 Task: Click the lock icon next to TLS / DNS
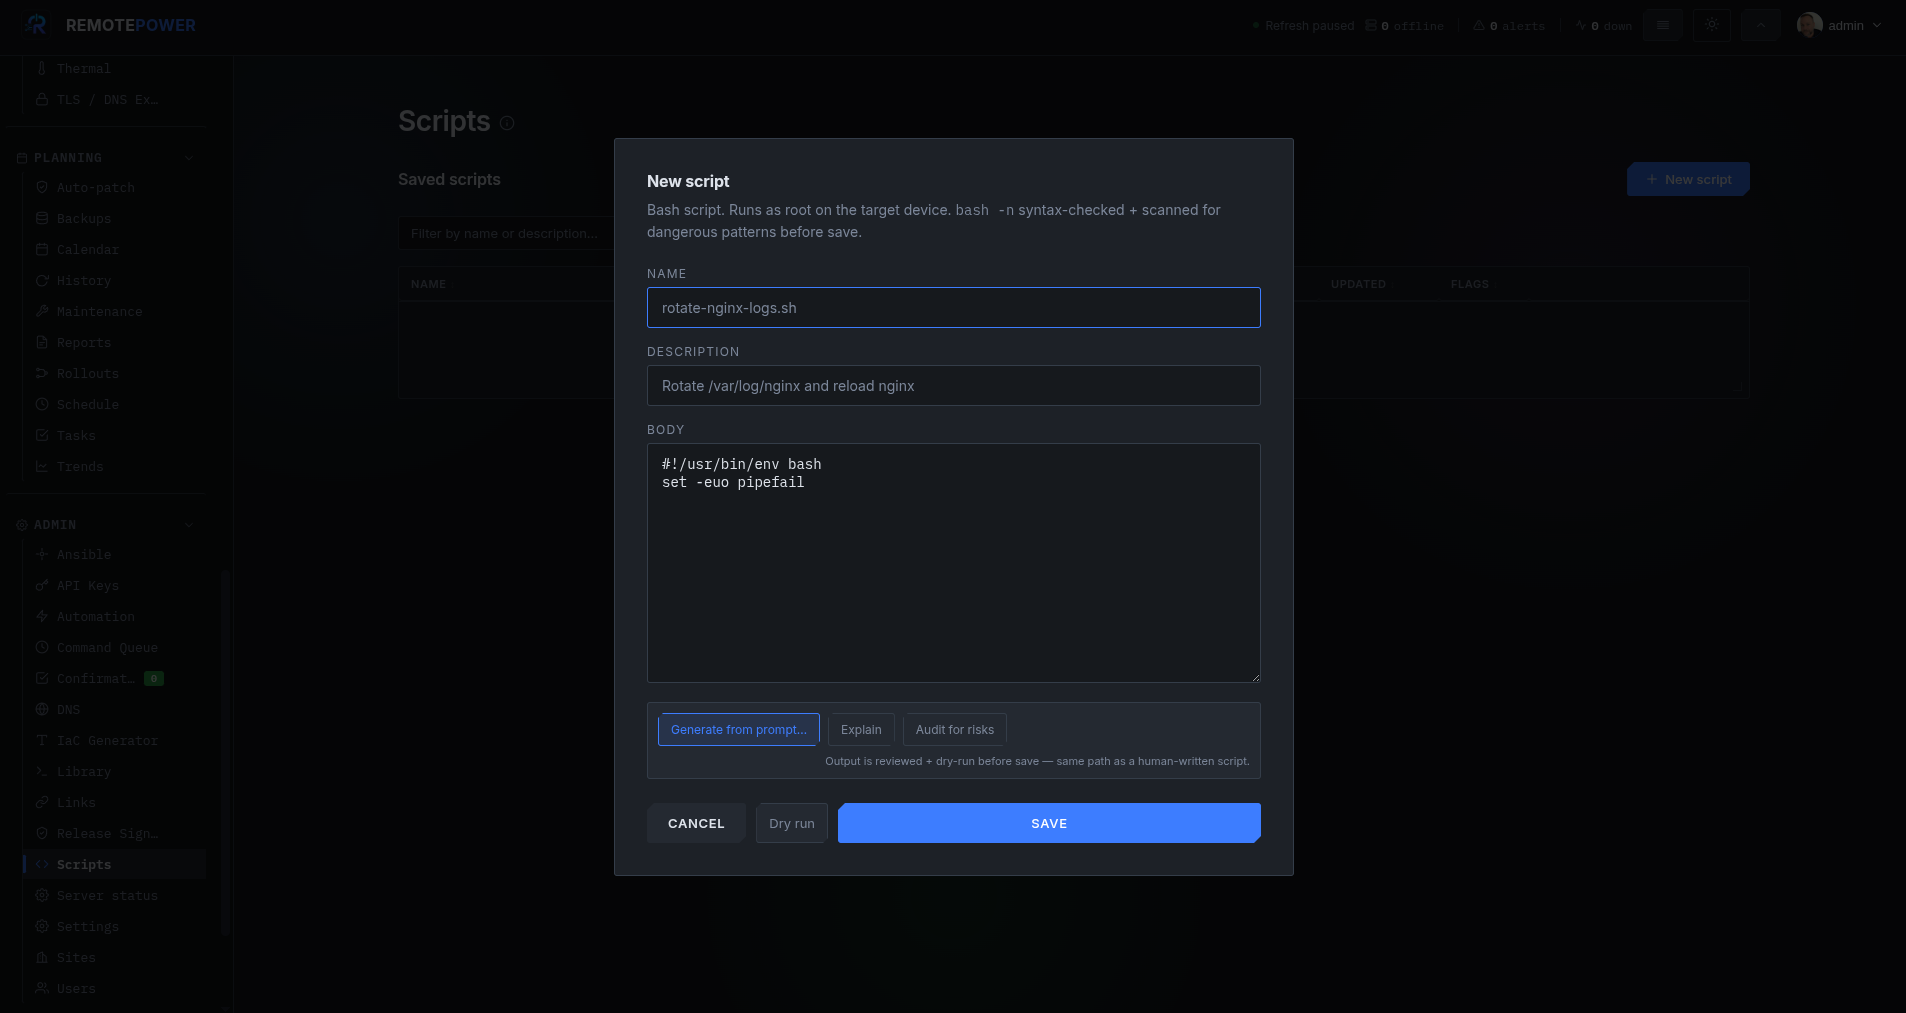tap(42, 99)
